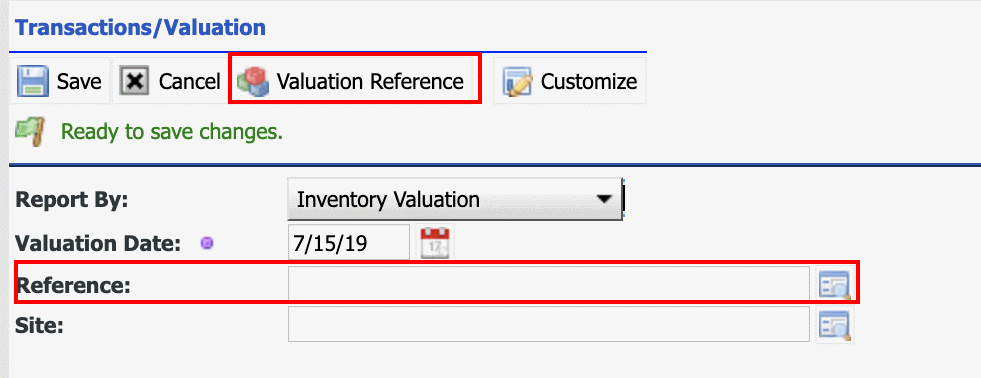Click the Cancel X icon
The image size is (981, 378).
(x=135, y=81)
